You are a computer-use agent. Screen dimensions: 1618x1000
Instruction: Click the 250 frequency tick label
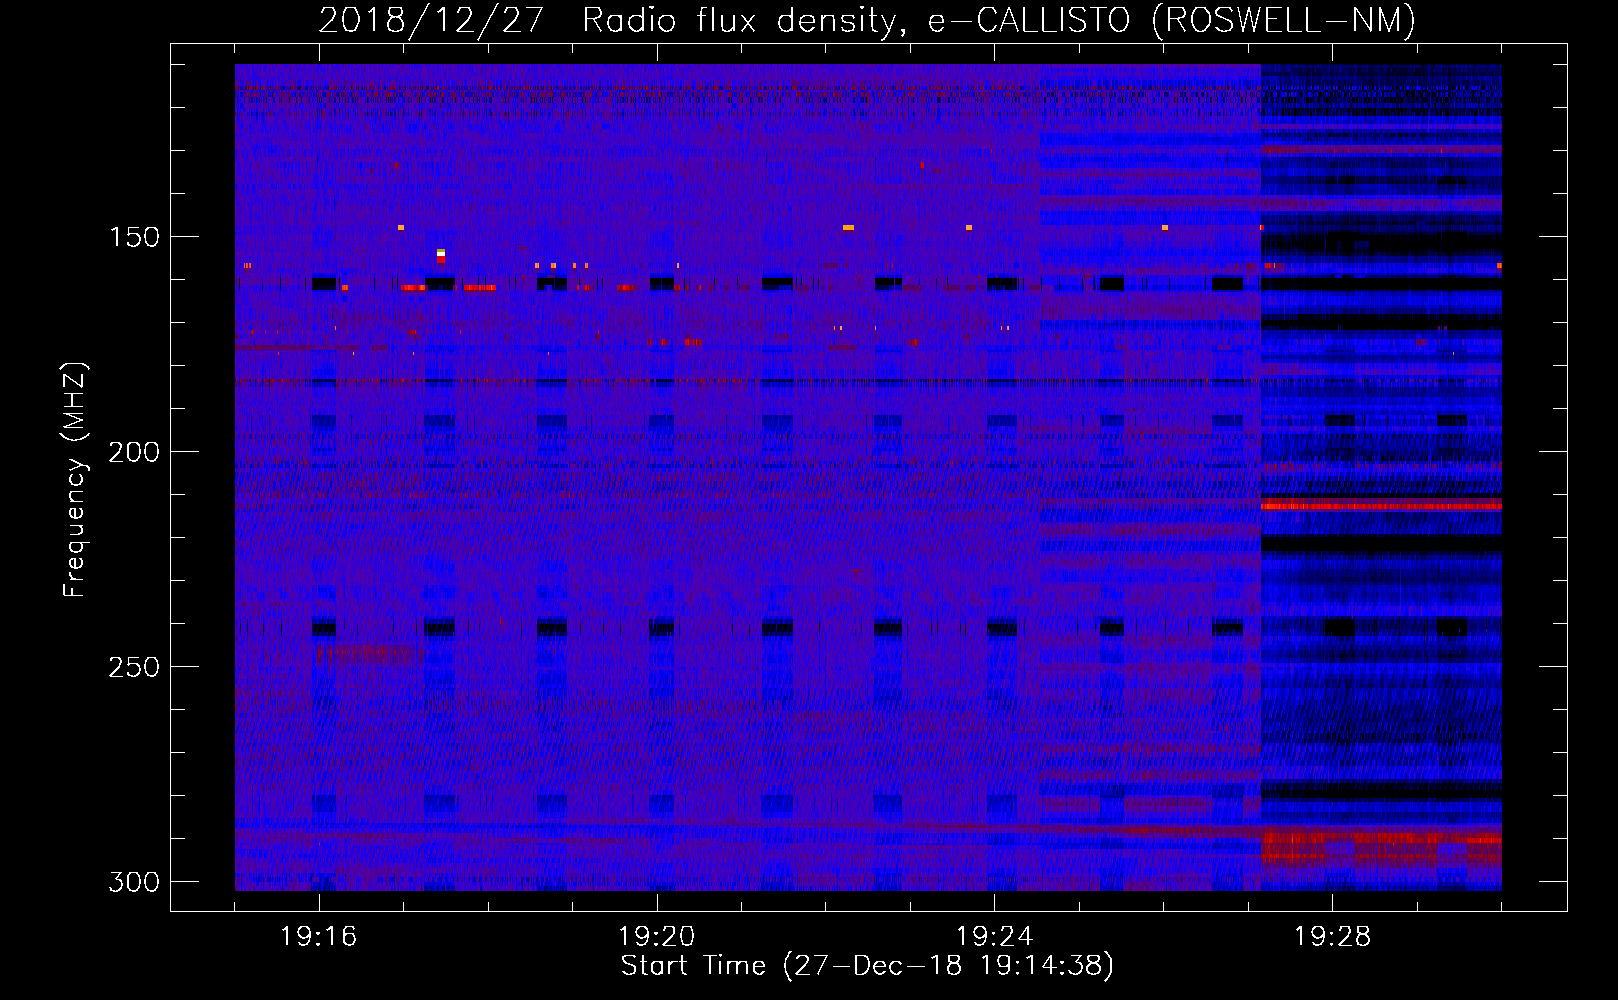pos(134,667)
